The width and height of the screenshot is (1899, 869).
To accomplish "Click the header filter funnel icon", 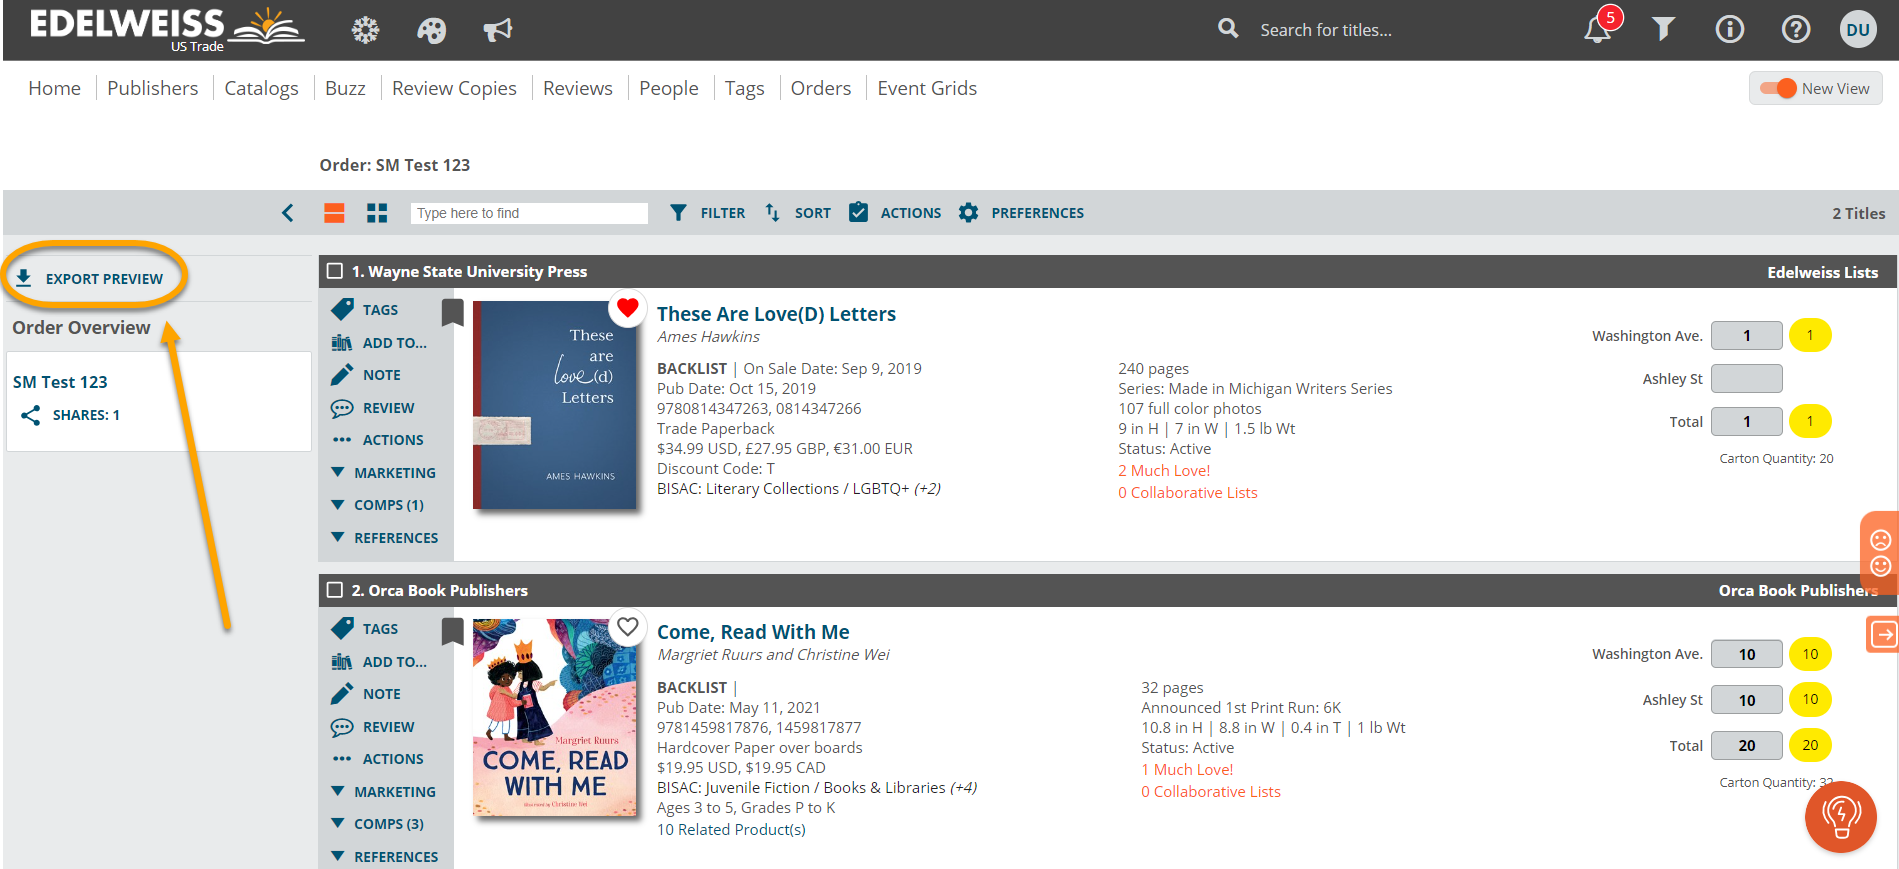I will (x=1663, y=29).
